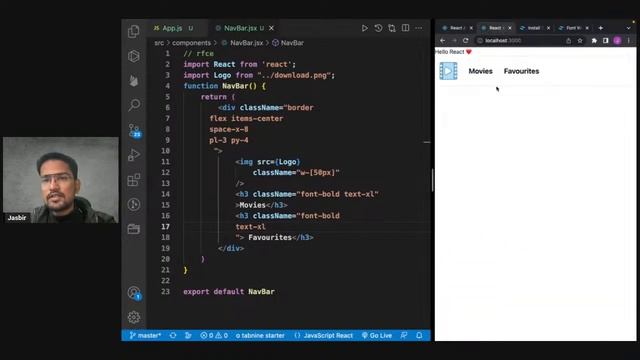Run the current file using play icon
640x360 pixels.
[x=364, y=28]
